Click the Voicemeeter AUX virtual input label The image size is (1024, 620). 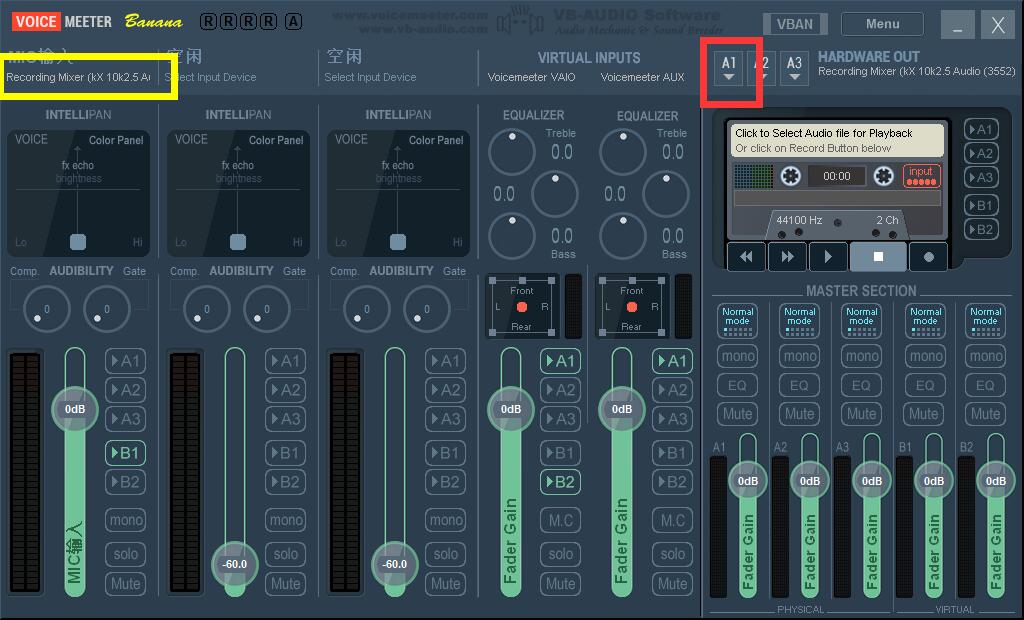point(643,77)
